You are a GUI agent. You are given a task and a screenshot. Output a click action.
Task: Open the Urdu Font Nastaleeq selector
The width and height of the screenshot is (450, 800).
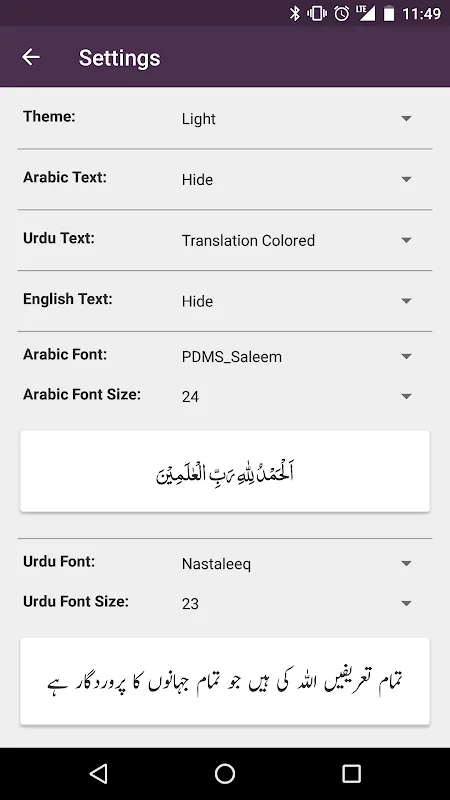[298, 563]
